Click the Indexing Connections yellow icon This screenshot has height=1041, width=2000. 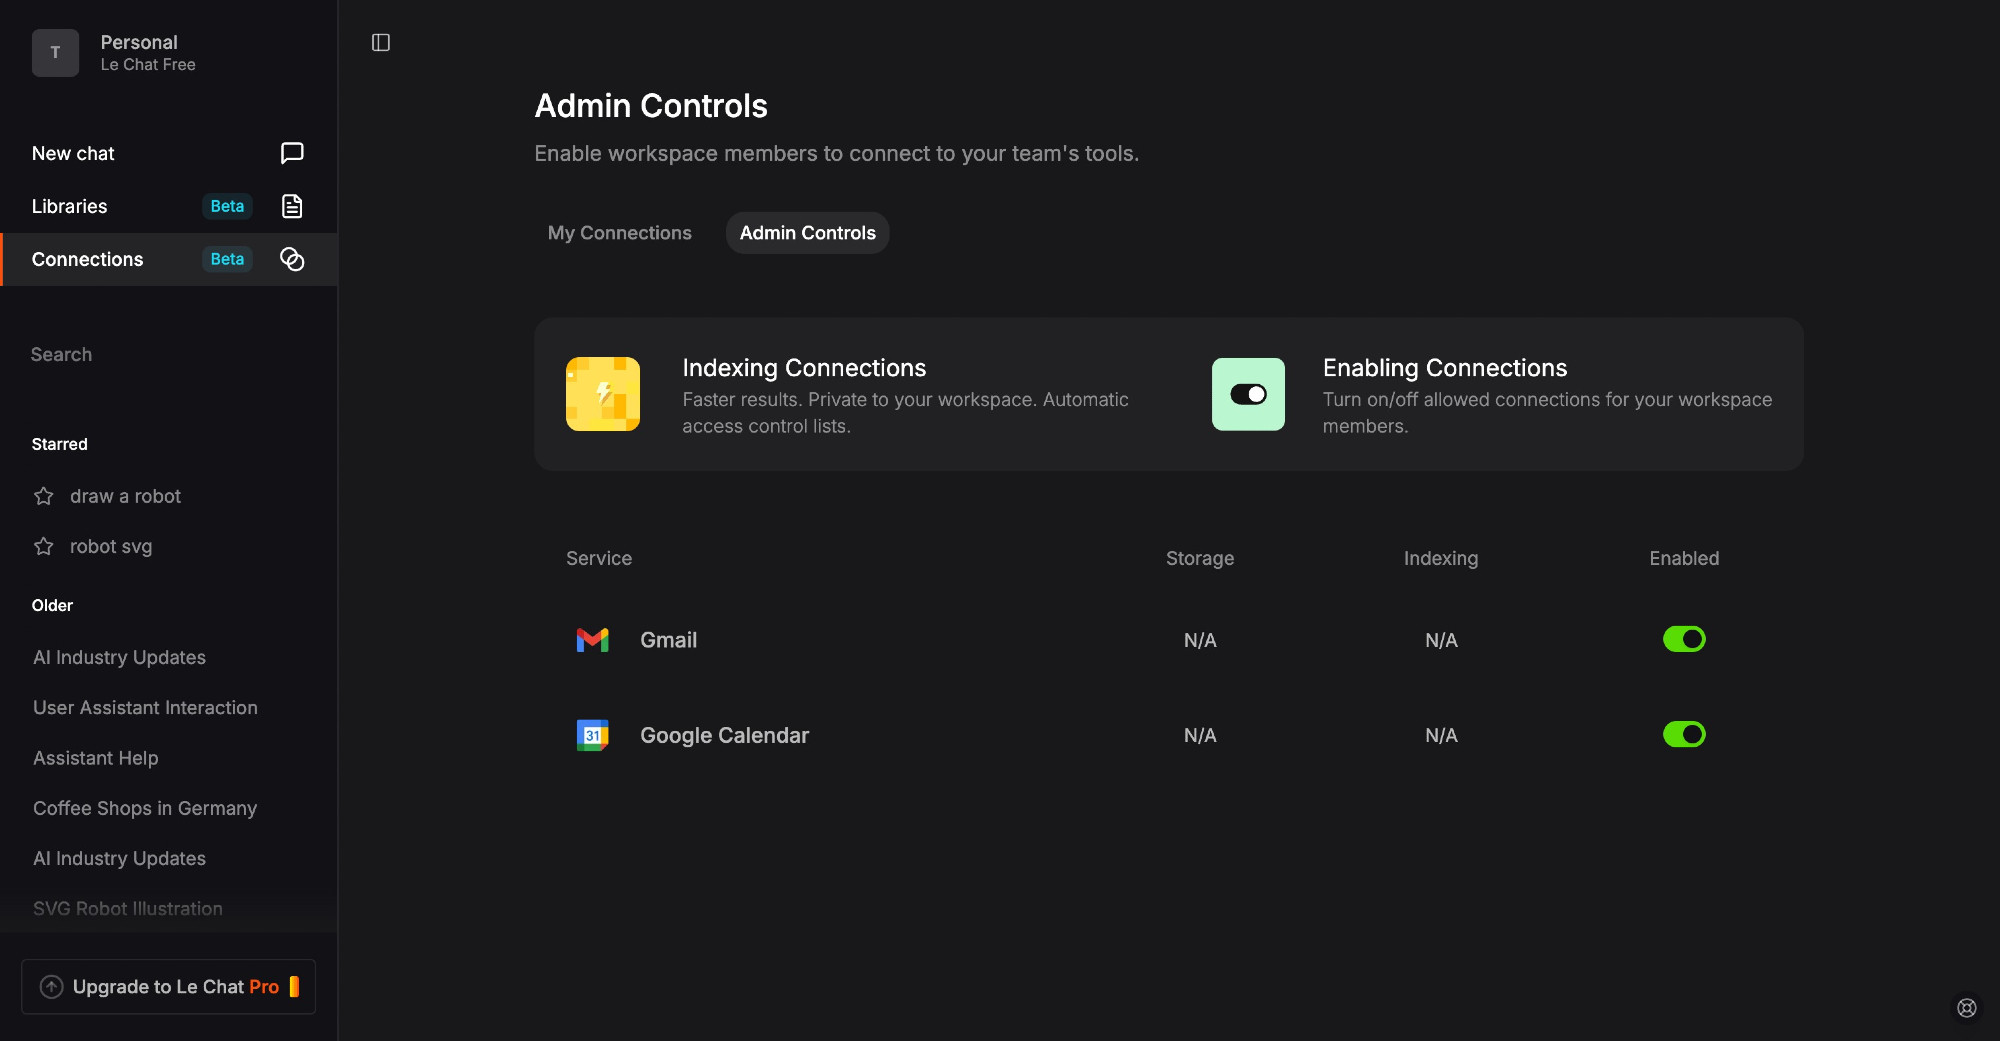603,394
